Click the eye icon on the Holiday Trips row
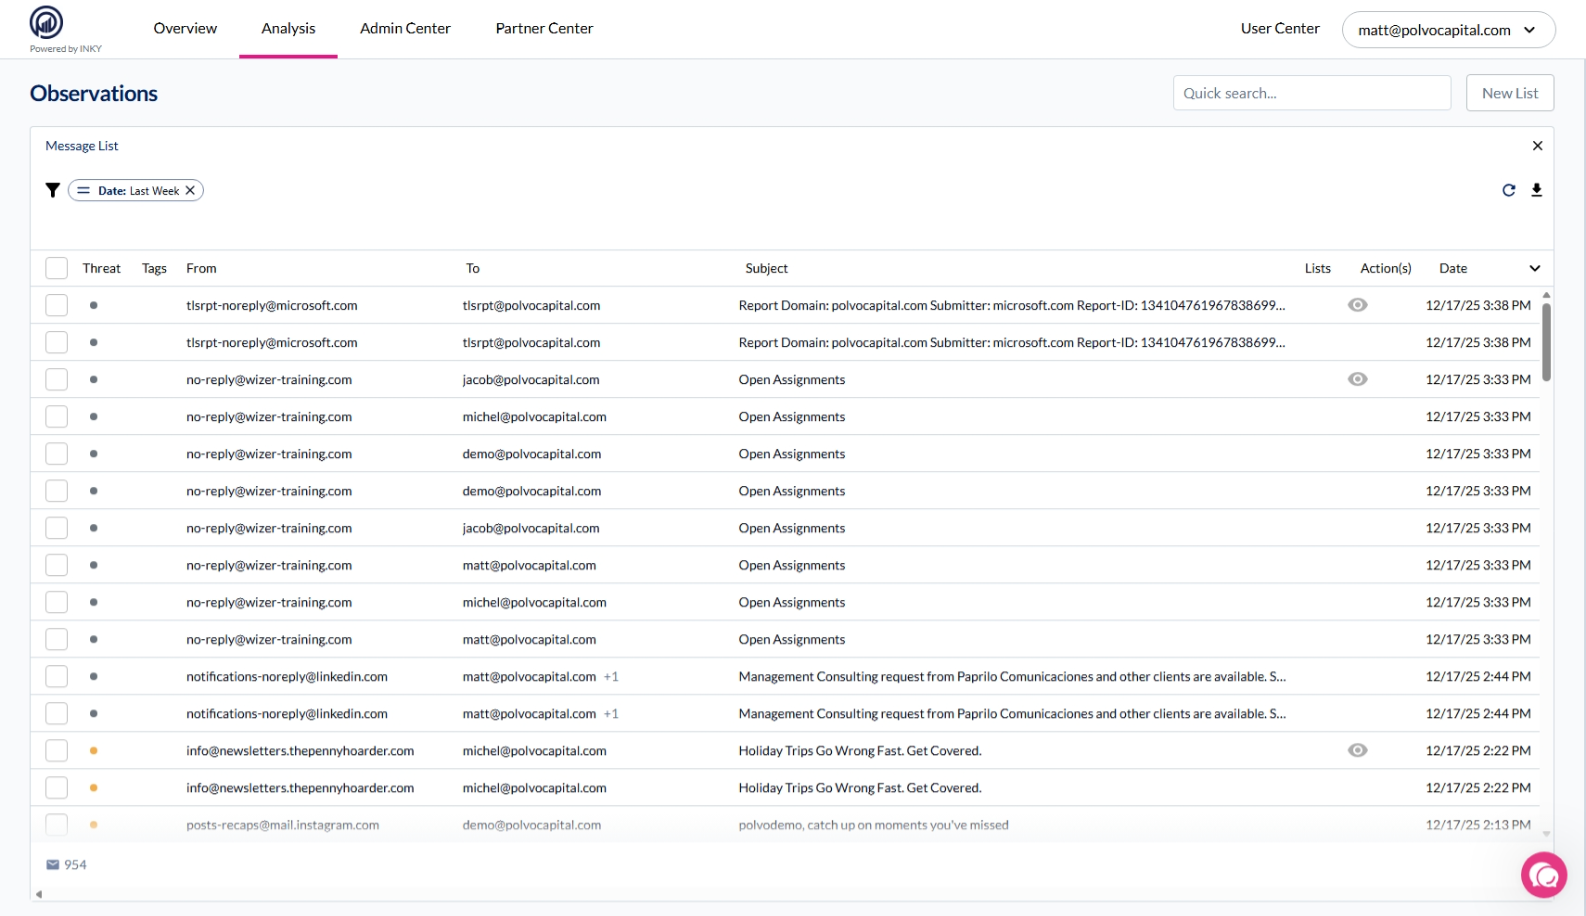The width and height of the screenshot is (1586, 916). (x=1357, y=750)
